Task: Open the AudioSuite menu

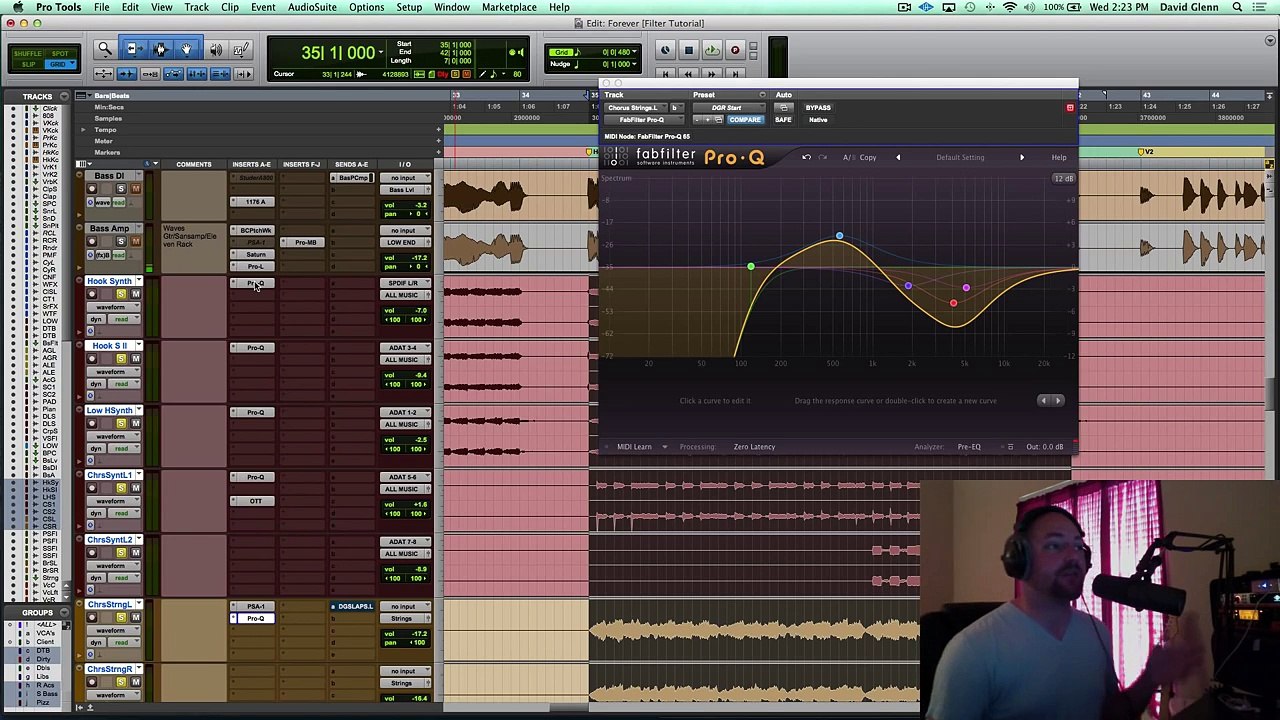Action: [x=312, y=7]
